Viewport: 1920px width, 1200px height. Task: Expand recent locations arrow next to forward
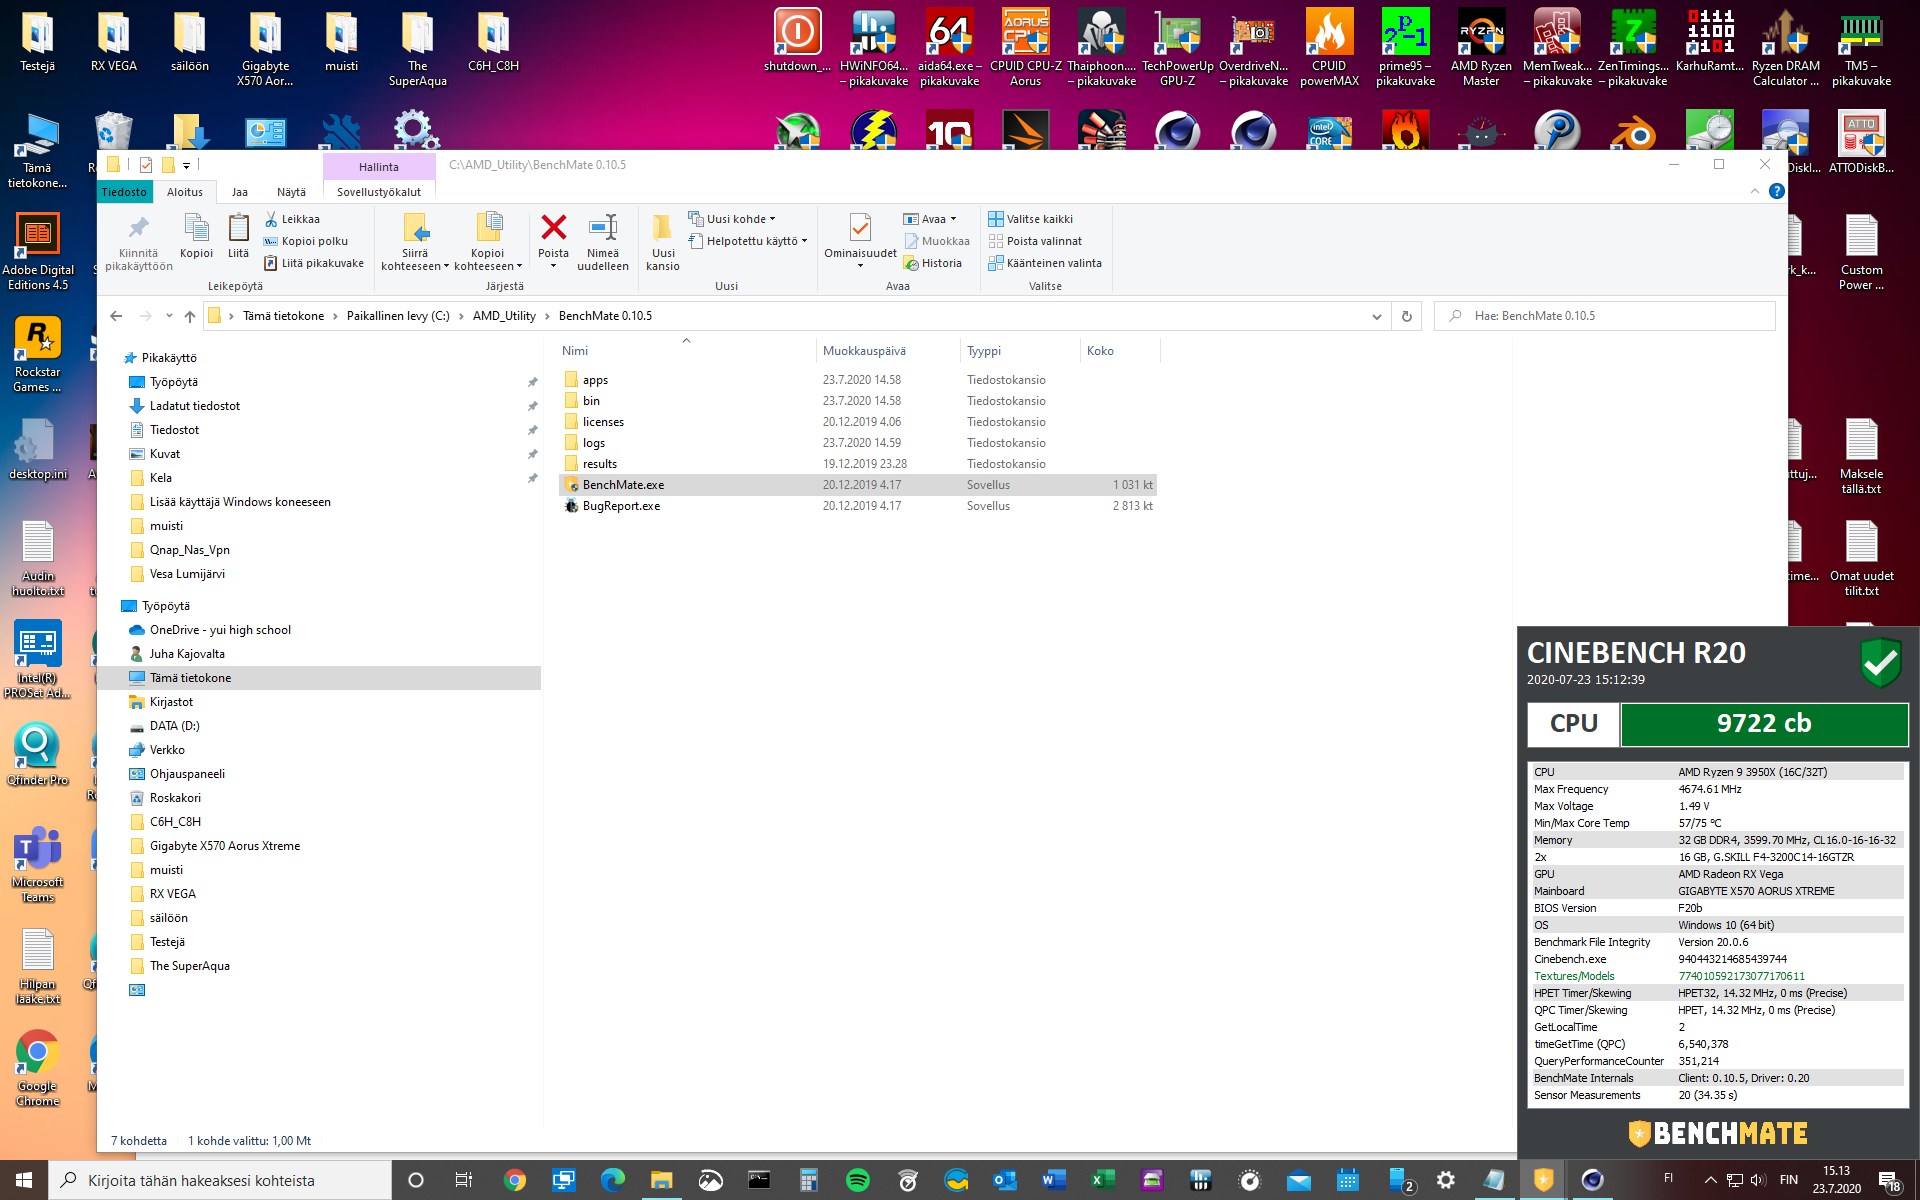tap(169, 316)
